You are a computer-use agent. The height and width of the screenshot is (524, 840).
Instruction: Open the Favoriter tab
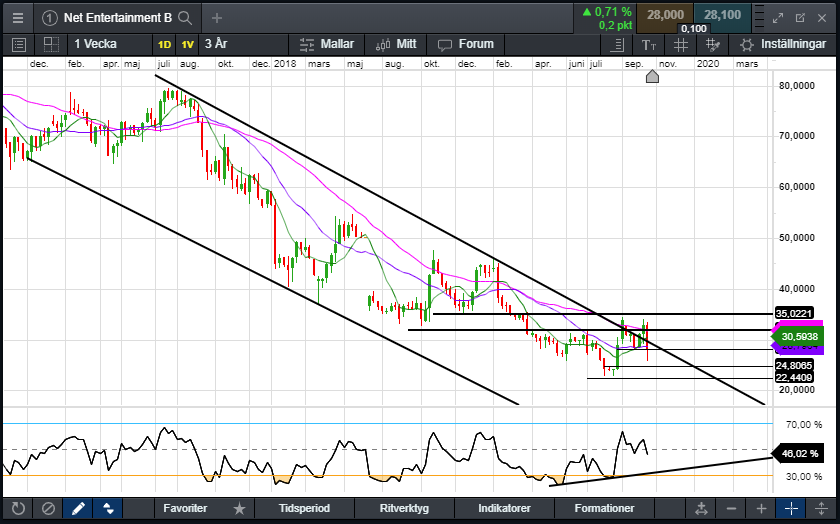tap(185, 508)
